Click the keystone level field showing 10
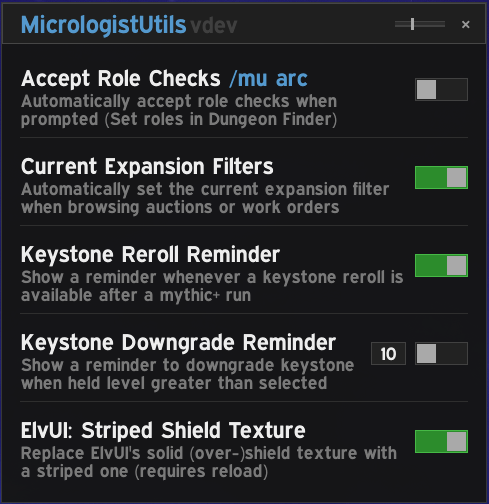 pos(388,353)
